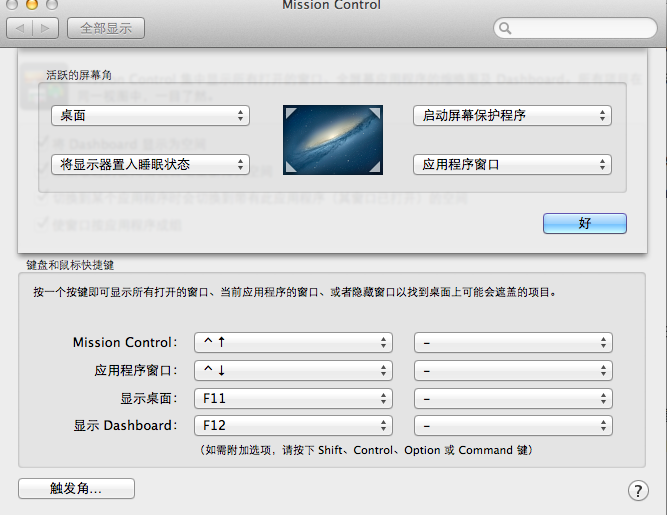Click the 全部显示 toolbar button

106,28
